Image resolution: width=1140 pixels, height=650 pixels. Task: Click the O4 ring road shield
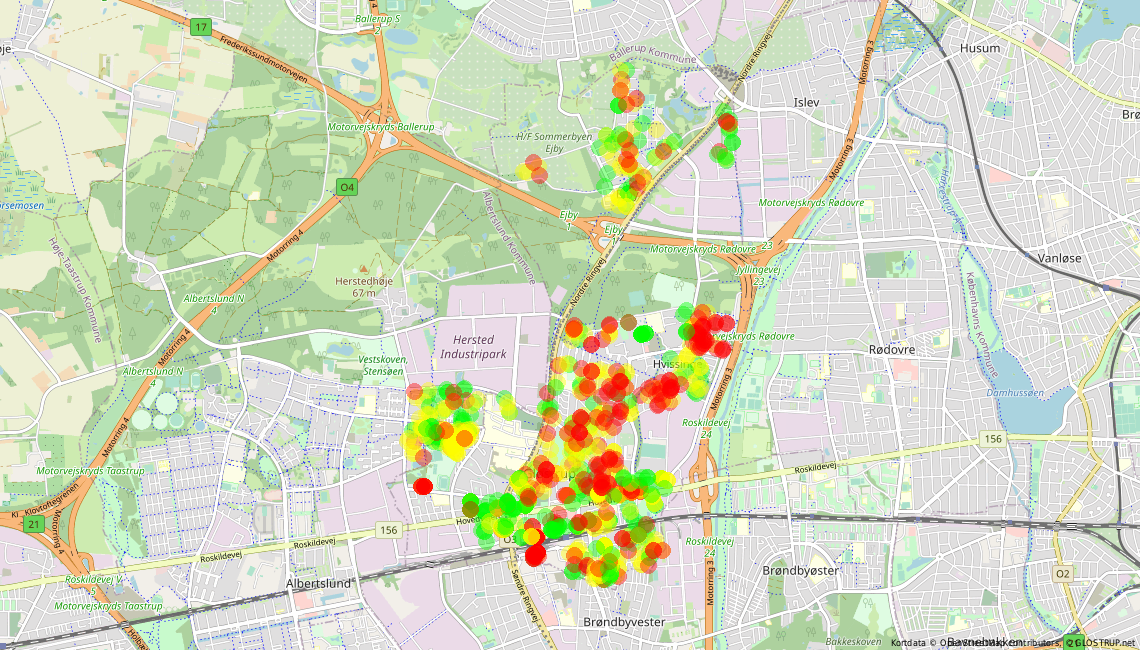point(348,188)
